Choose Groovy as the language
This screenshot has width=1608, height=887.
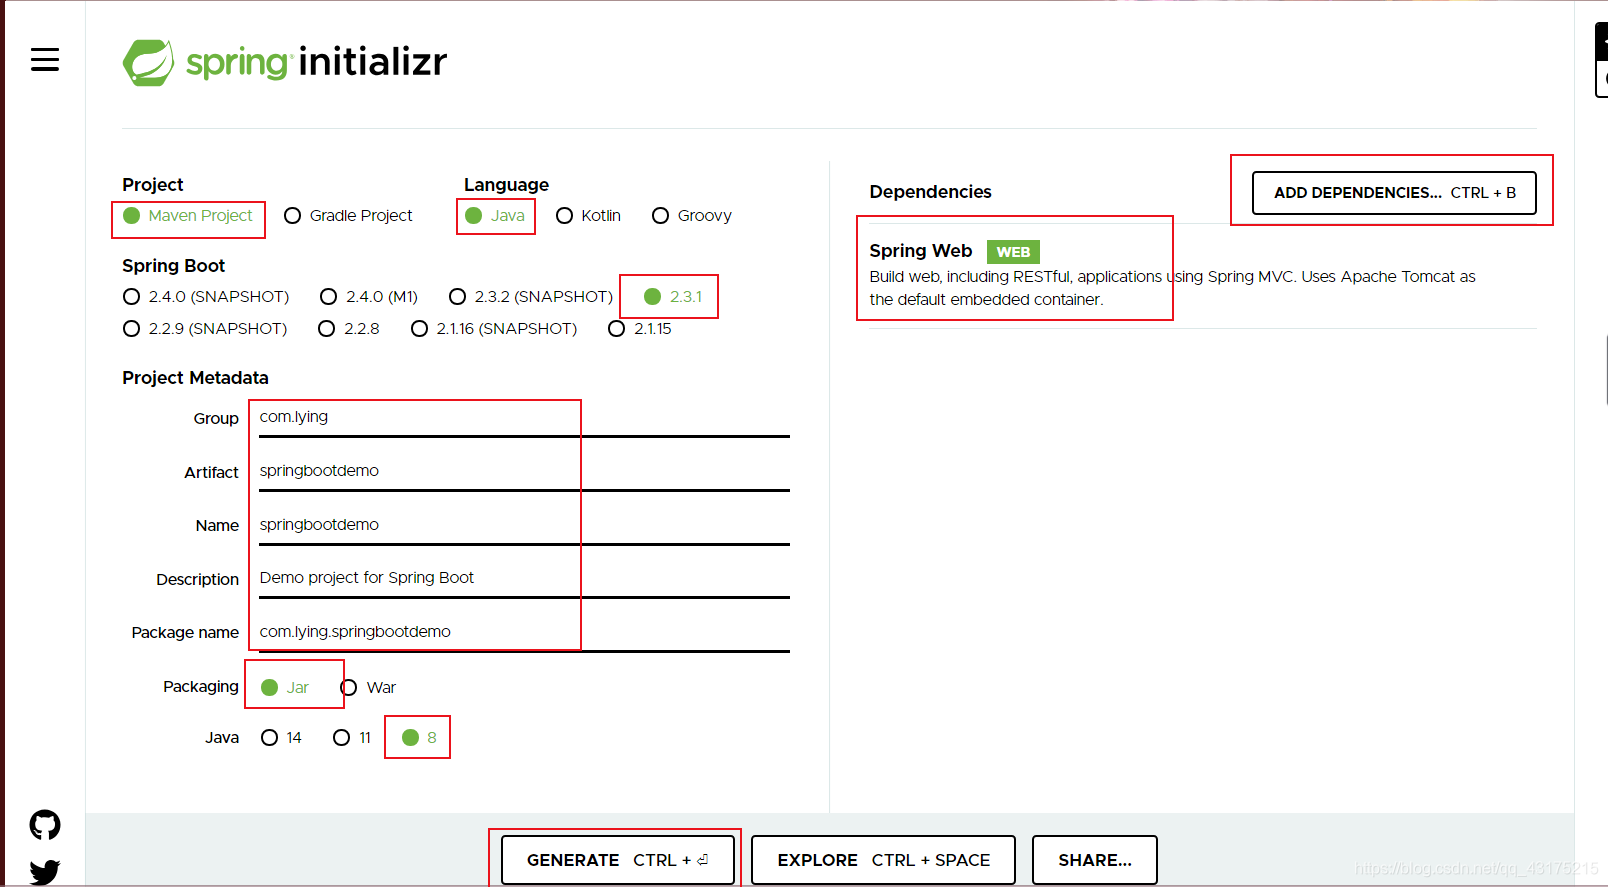click(692, 216)
